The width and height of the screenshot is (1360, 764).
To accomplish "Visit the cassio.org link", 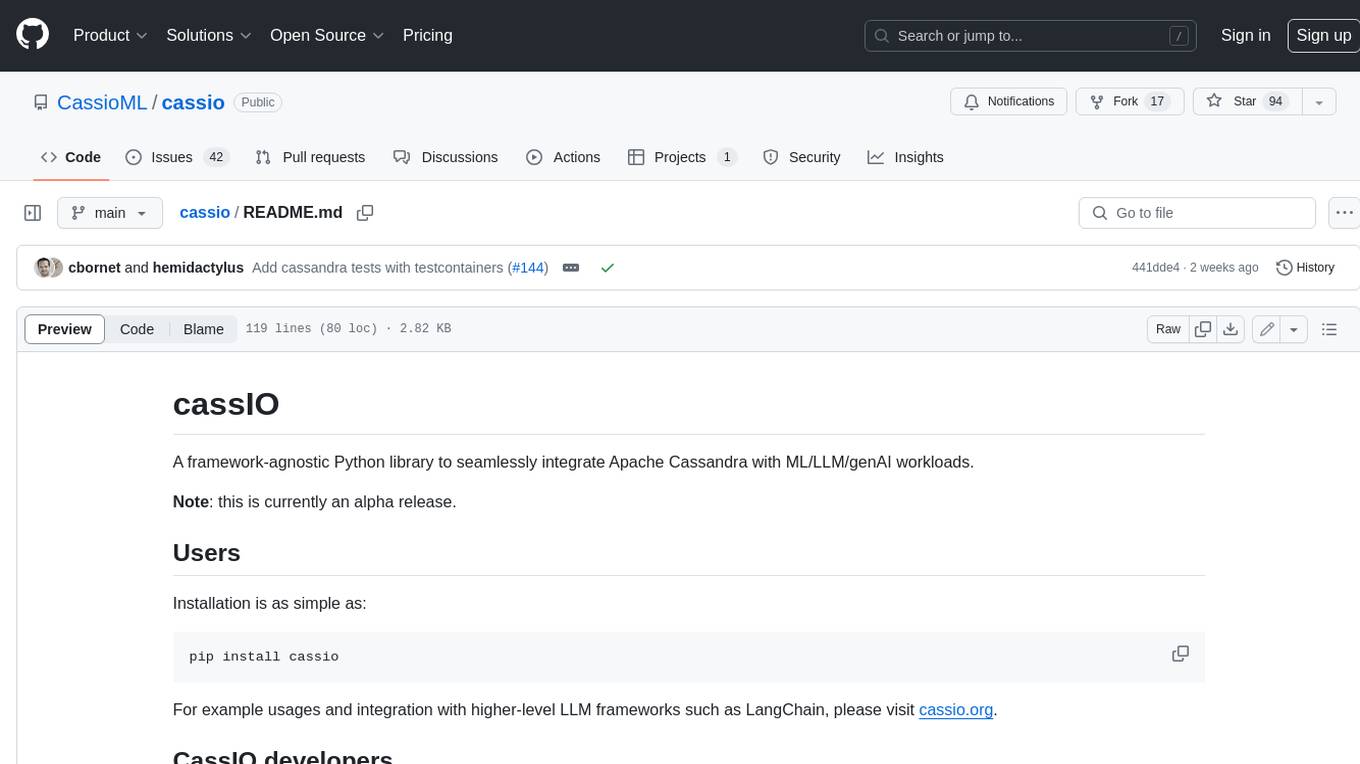I will [956, 709].
